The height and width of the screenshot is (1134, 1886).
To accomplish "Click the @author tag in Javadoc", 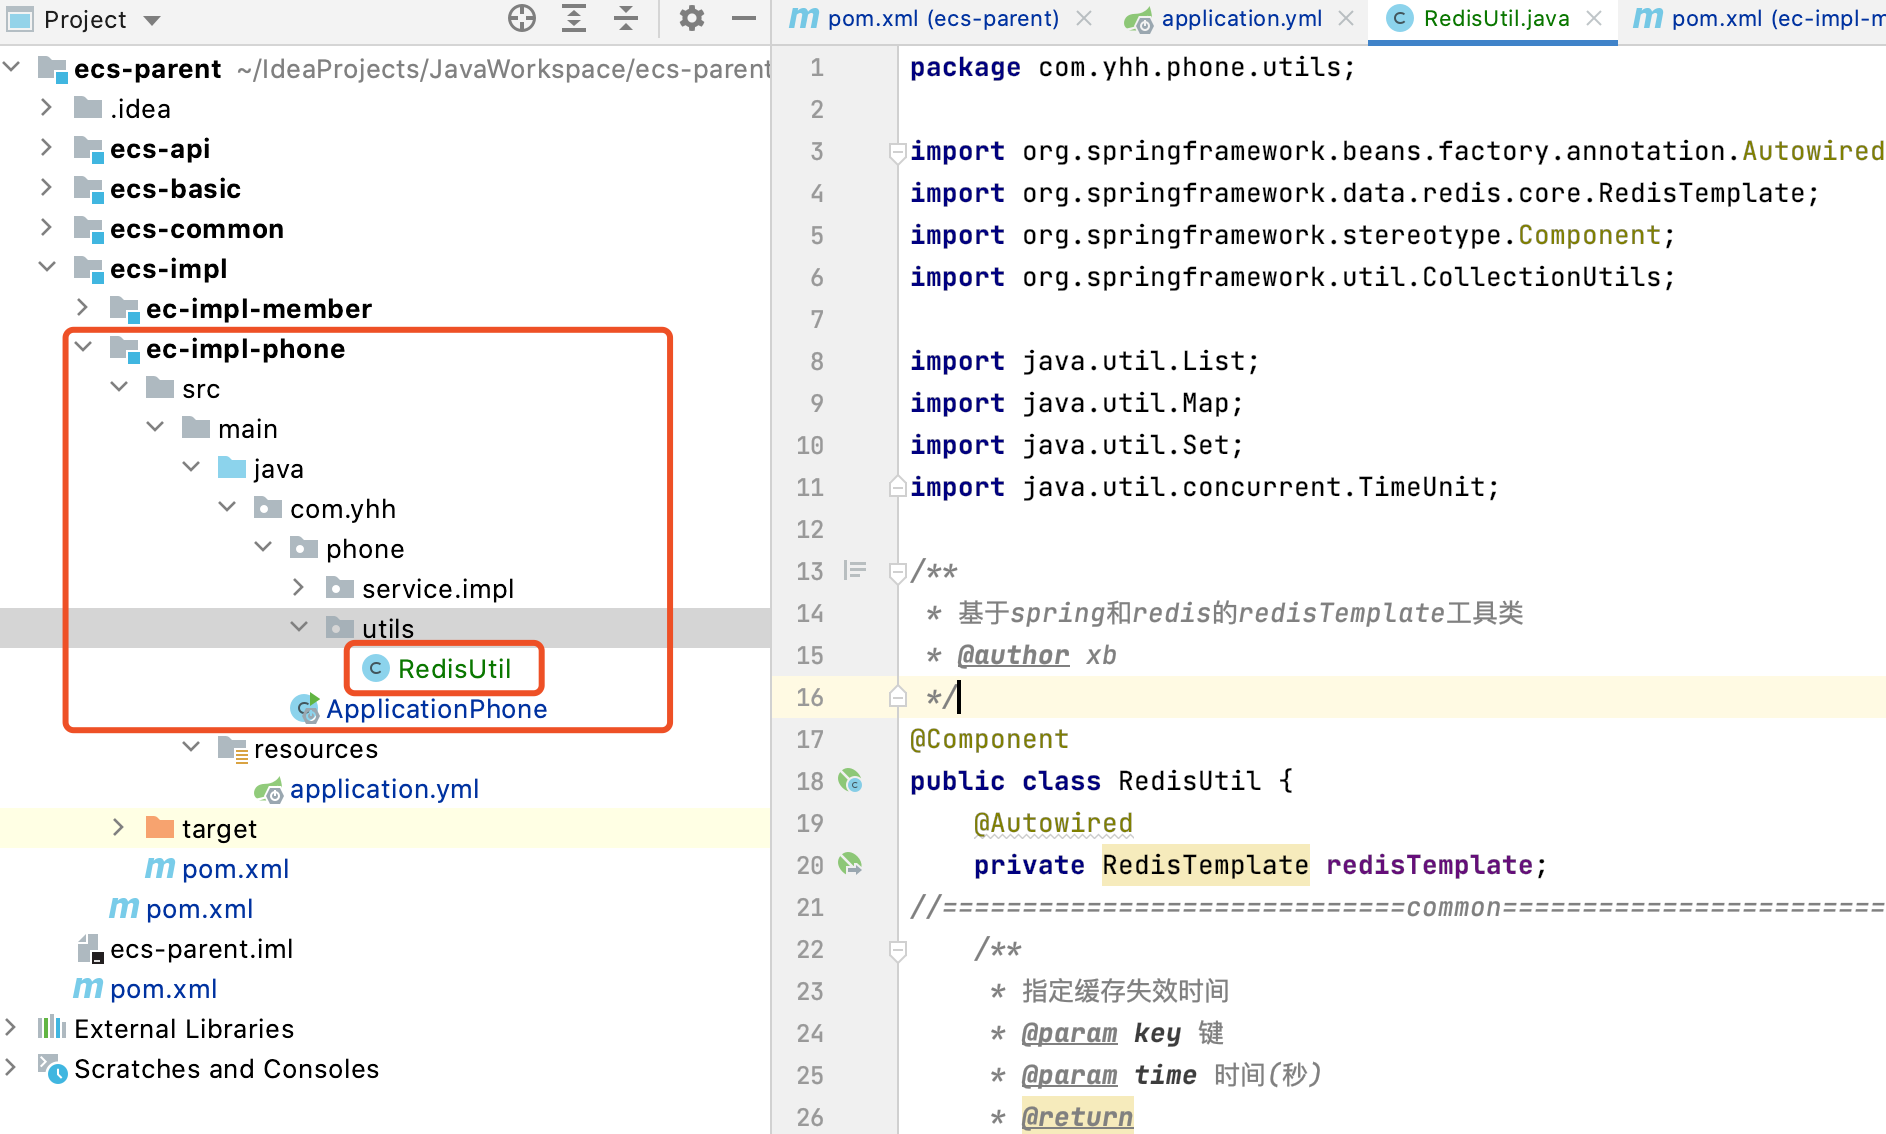I will (1013, 655).
